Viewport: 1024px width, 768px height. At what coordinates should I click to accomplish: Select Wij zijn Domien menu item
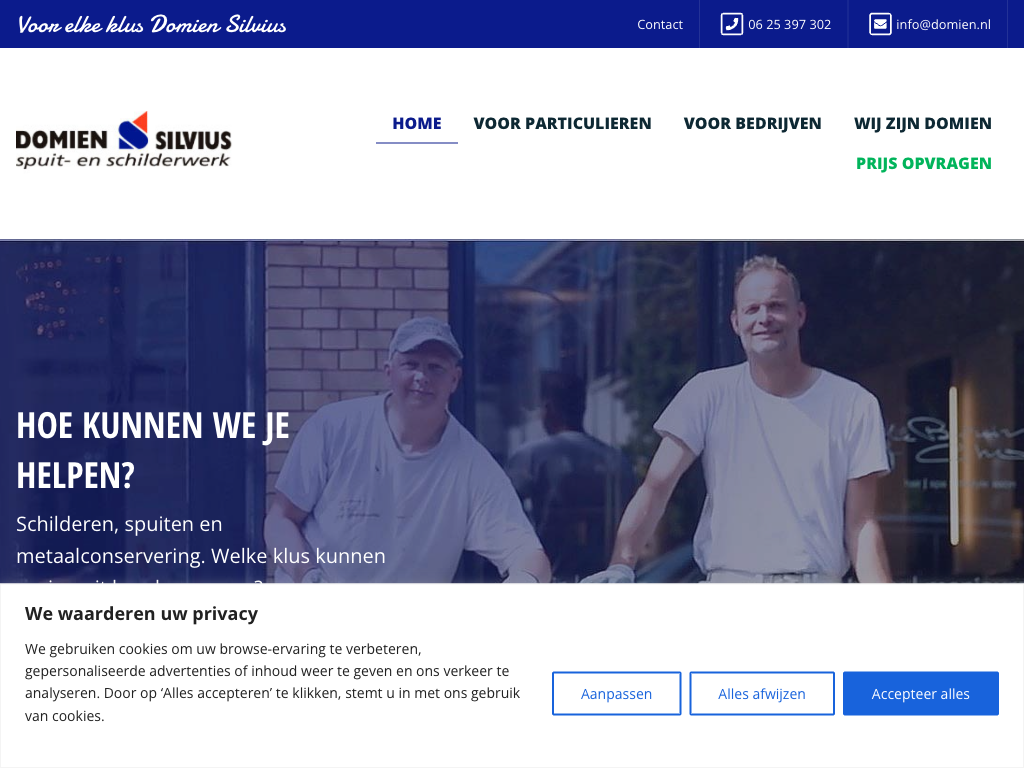923,123
